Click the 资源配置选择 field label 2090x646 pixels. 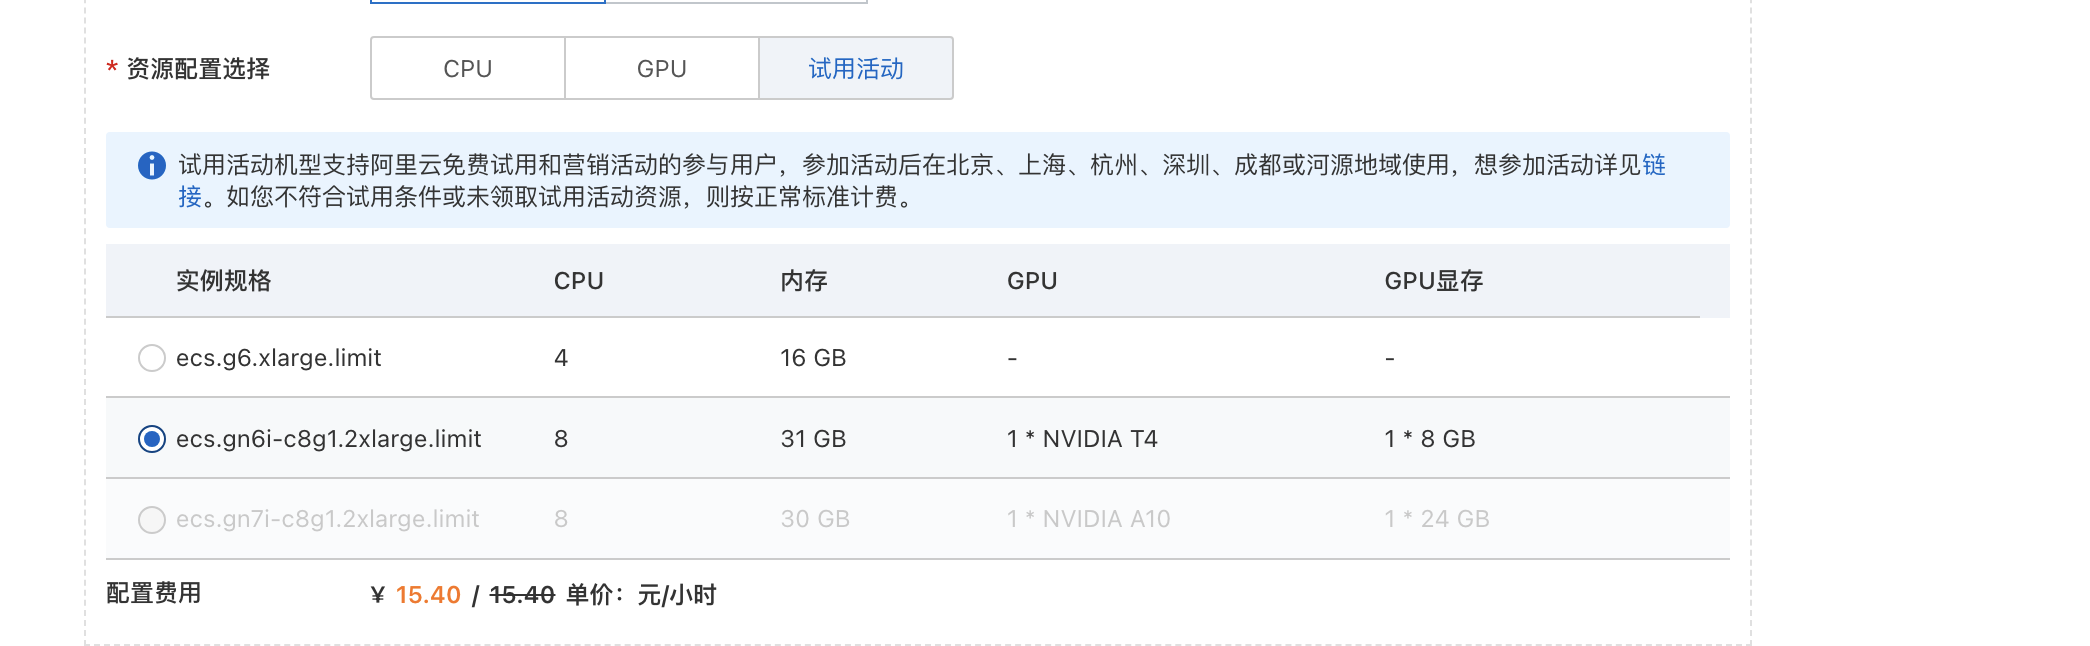pyautogui.click(x=198, y=69)
